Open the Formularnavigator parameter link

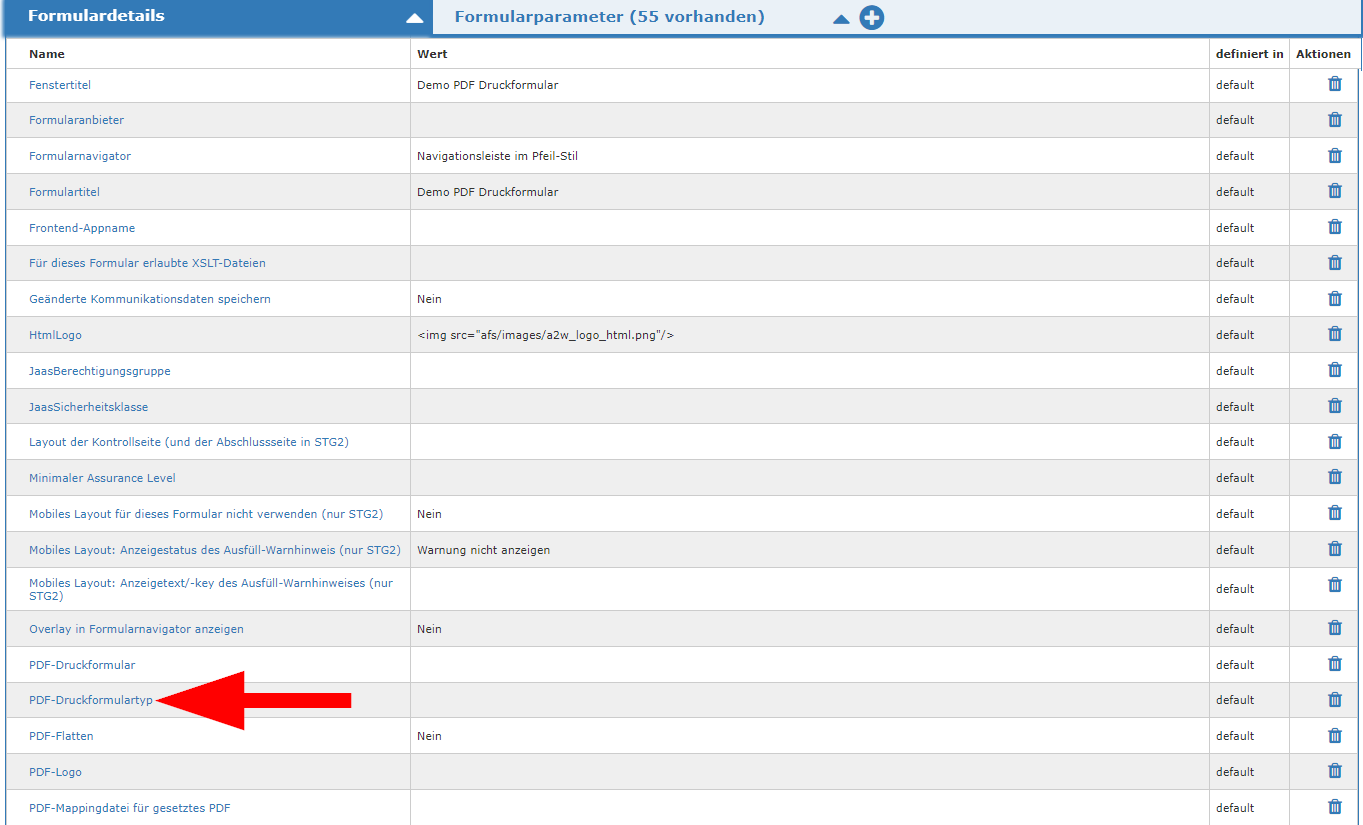pos(80,156)
